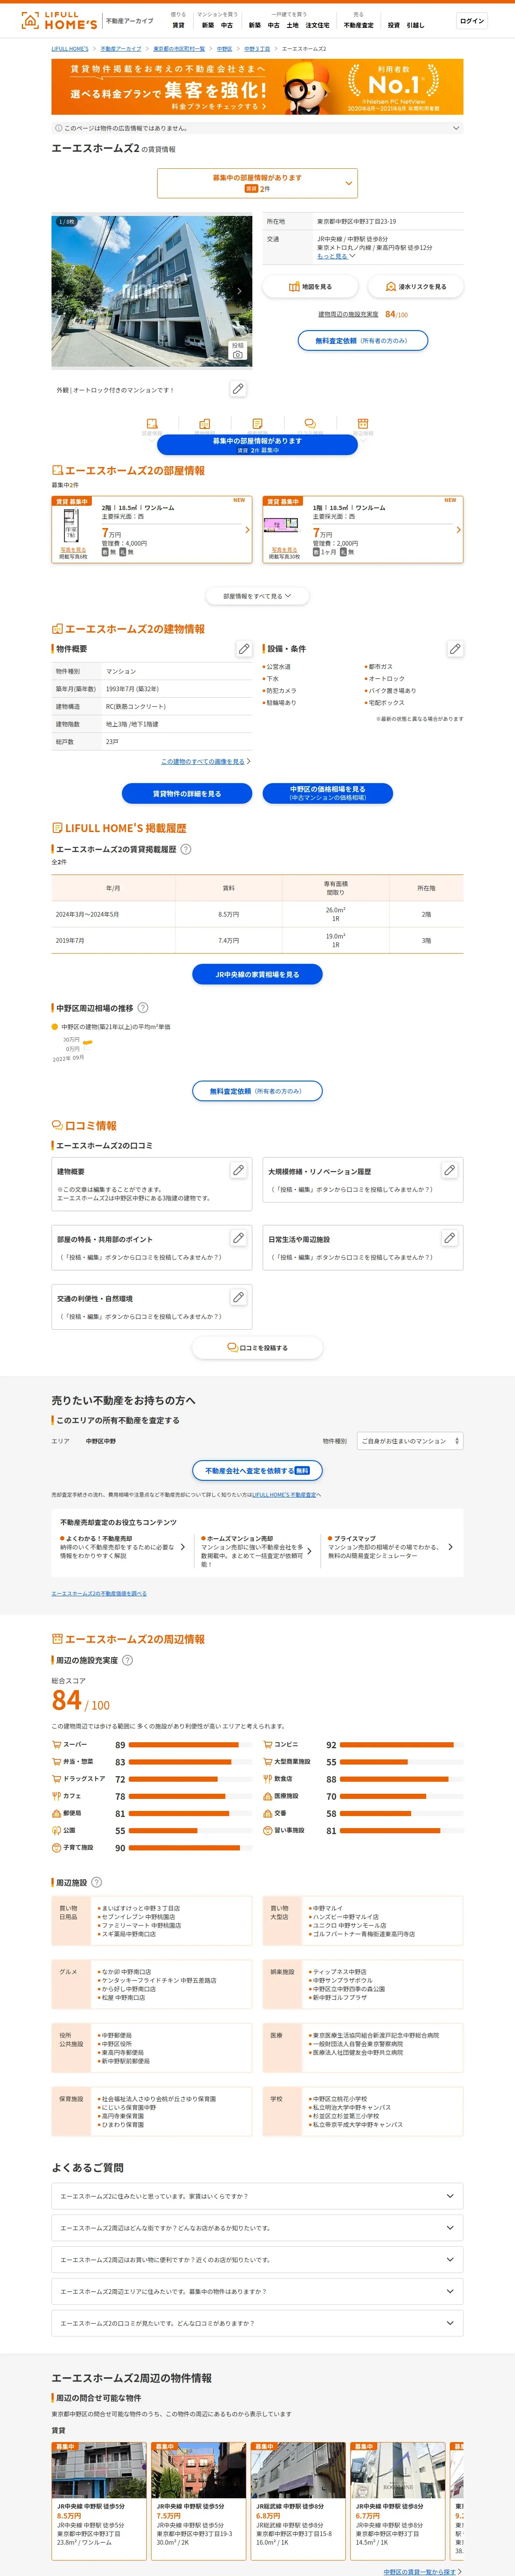Show the next building photo
This screenshot has width=515, height=2576.
(239, 291)
